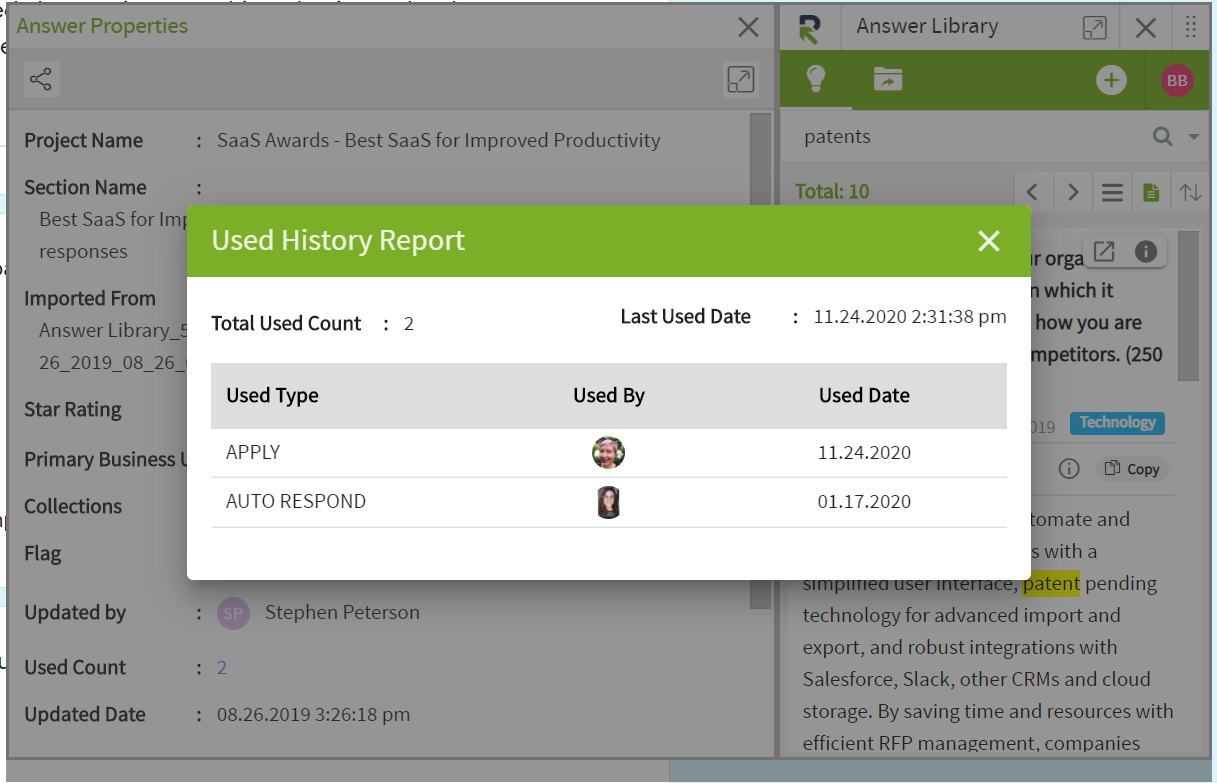The height and width of the screenshot is (783, 1217).
Task: Open the folder share tab in Answer Library
Action: point(887,80)
